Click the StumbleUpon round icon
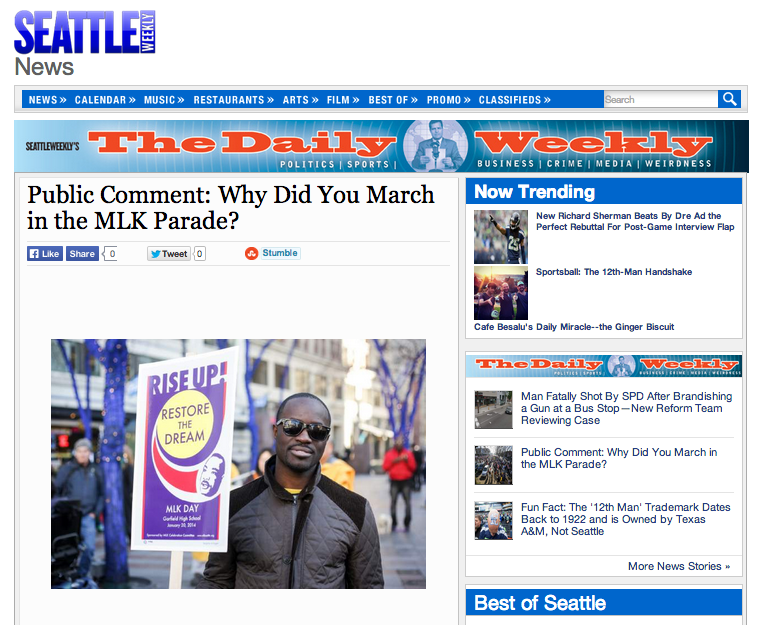The height and width of the screenshot is (625, 762). (x=251, y=253)
